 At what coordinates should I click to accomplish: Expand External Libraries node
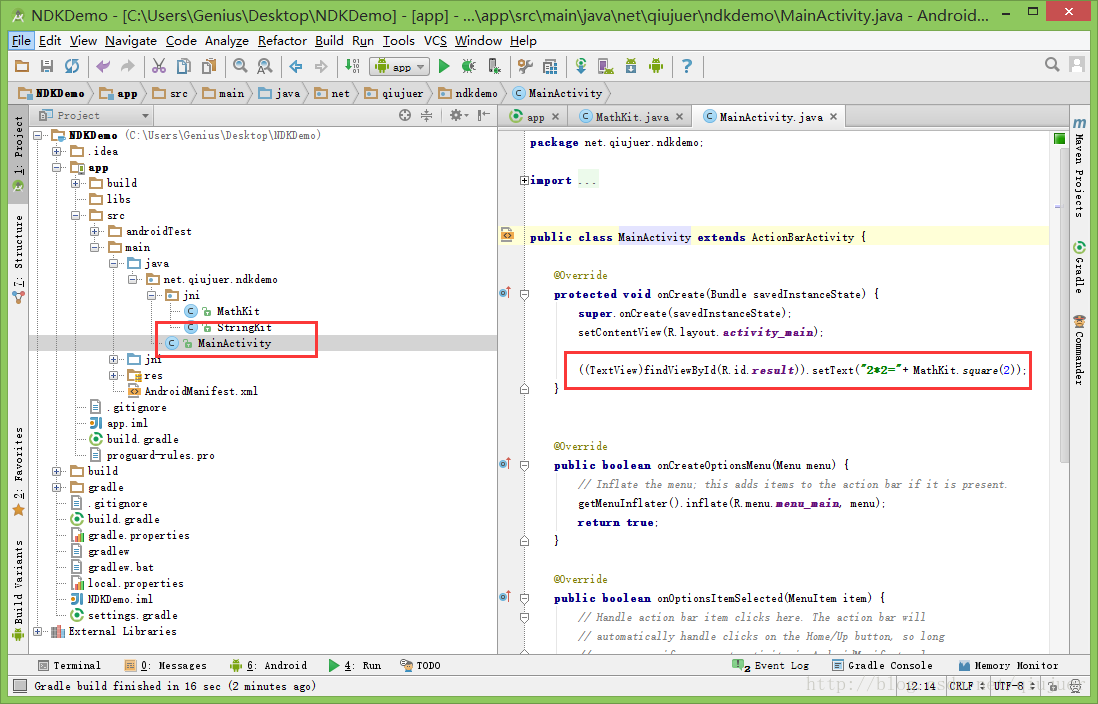pos(38,631)
